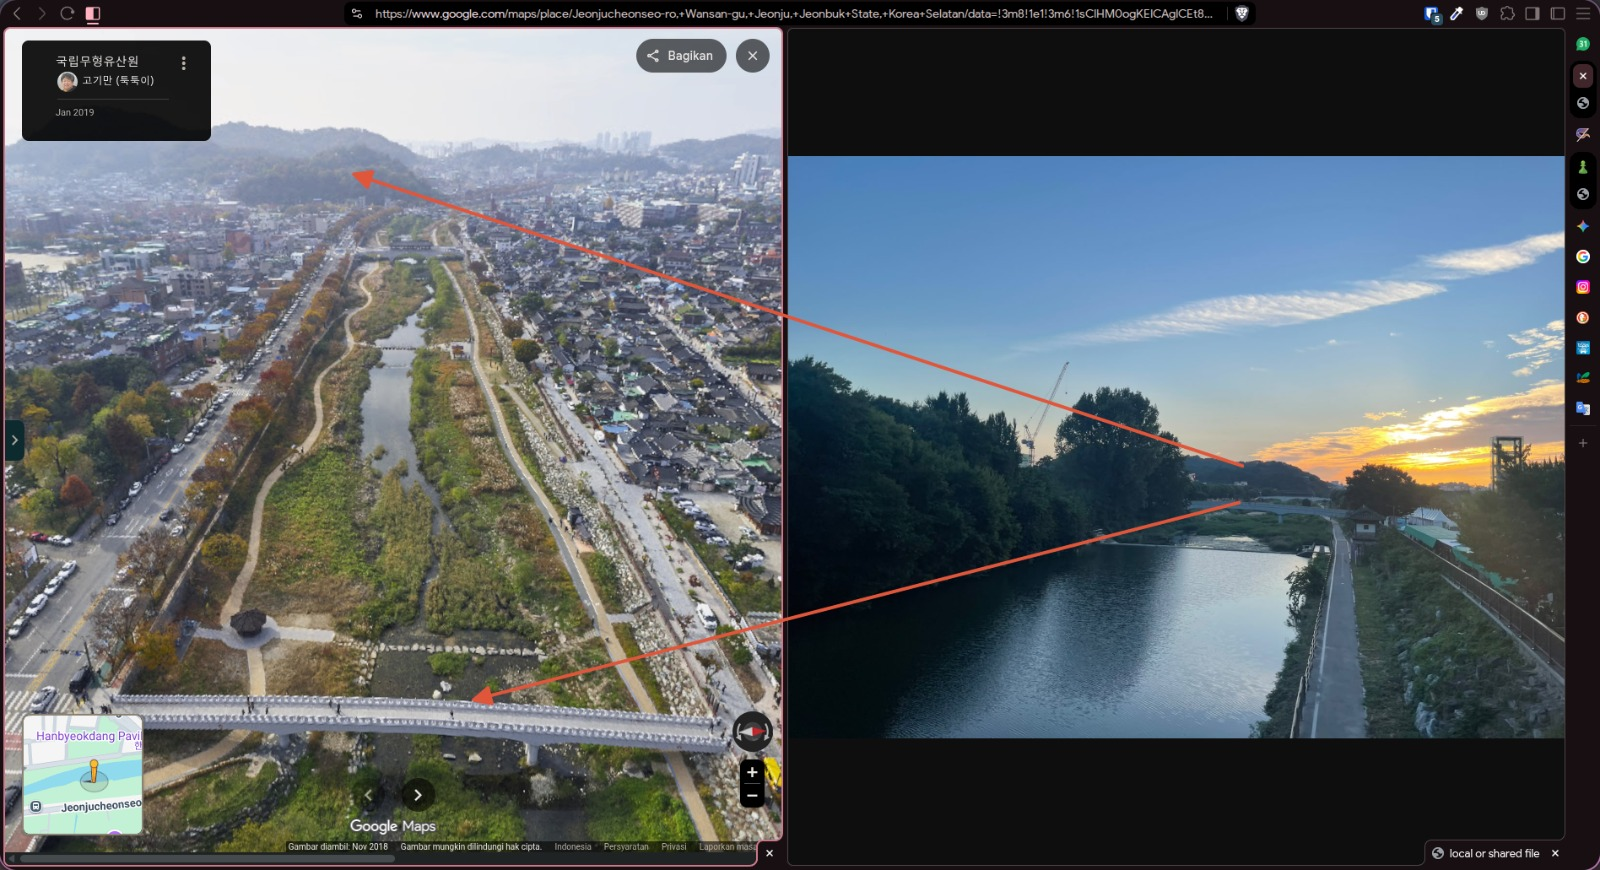Click the Bagikan share button
Image resolution: width=1600 pixels, height=870 pixels.
pos(681,56)
